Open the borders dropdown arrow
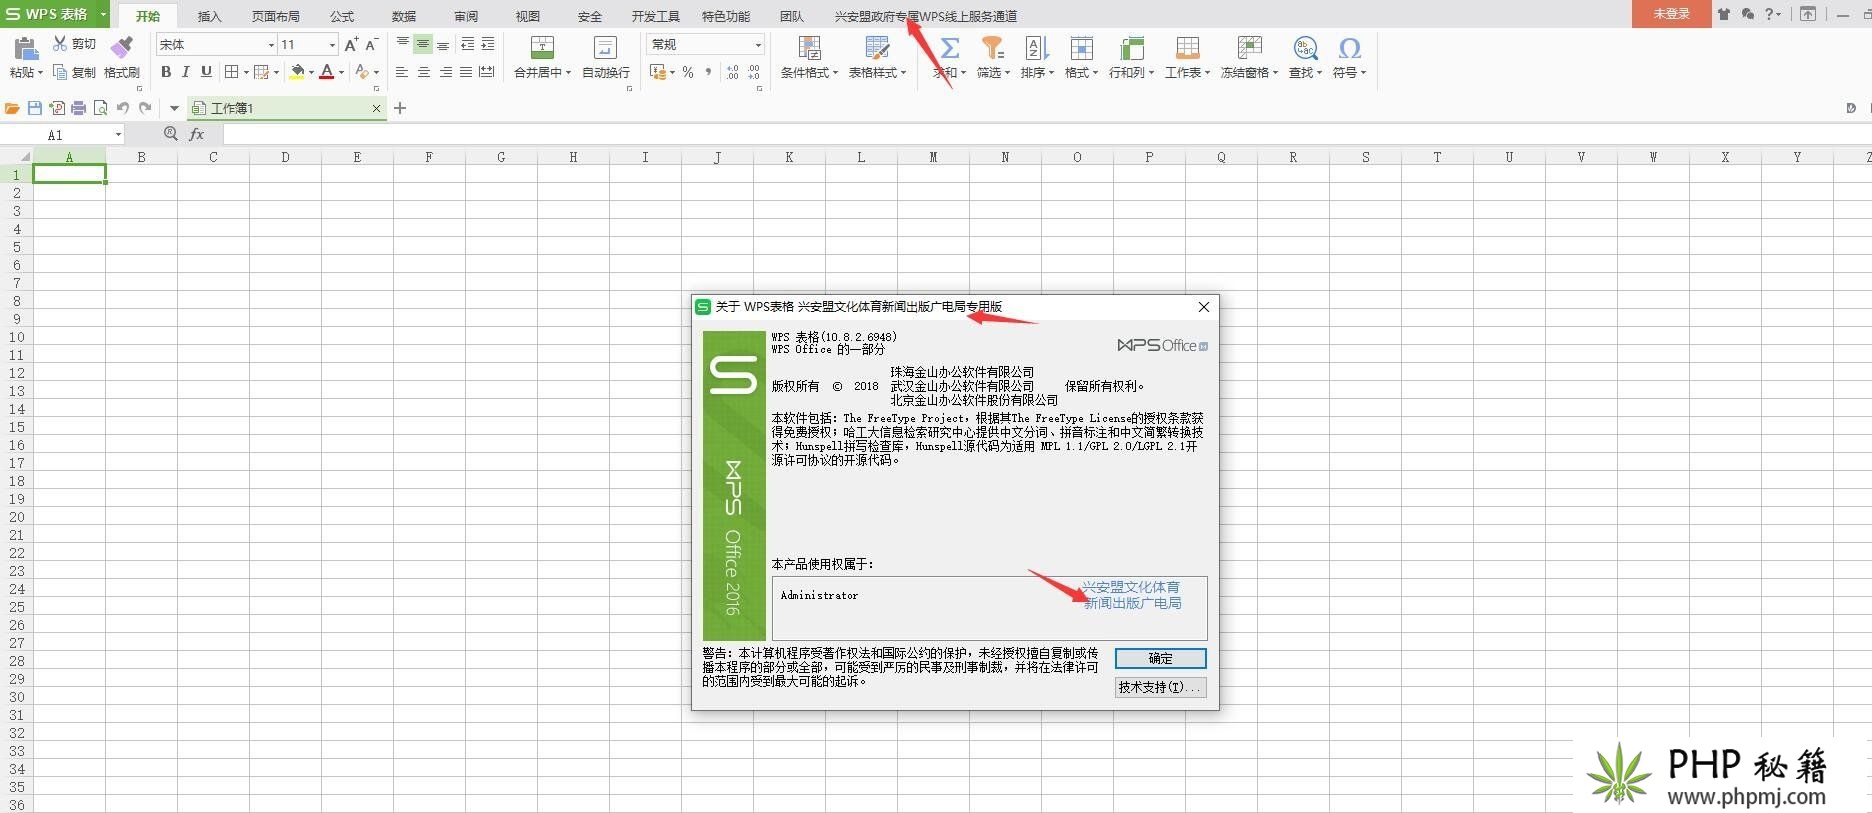1872x813 pixels. (x=246, y=72)
